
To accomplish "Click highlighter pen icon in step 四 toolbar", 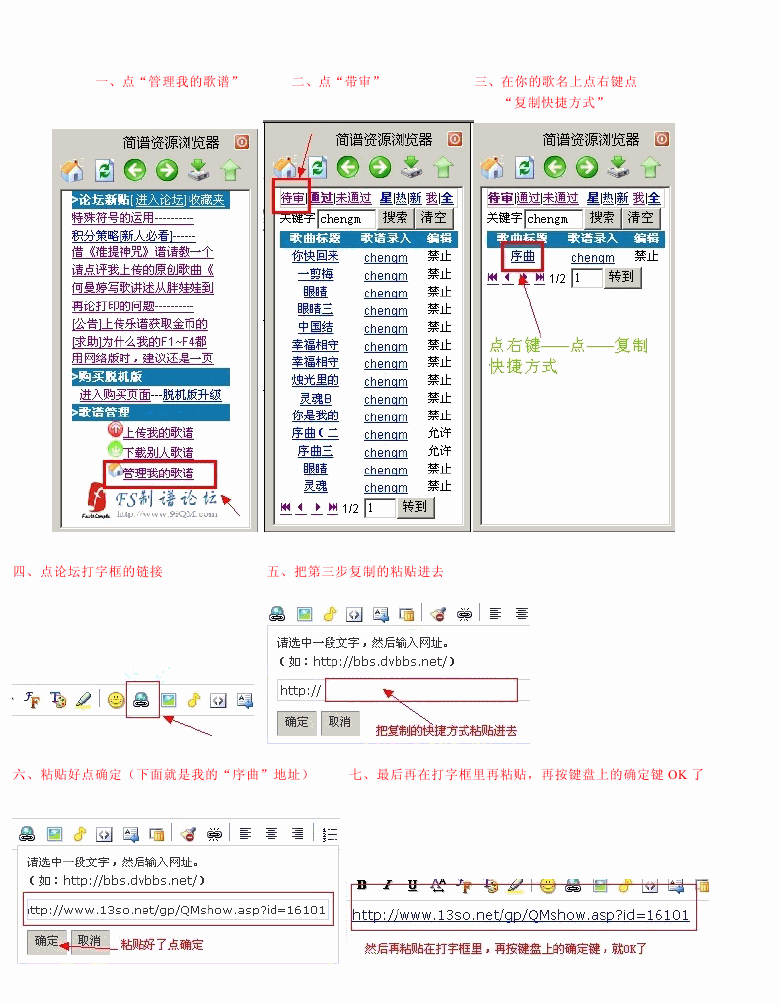I will point(83,700).
